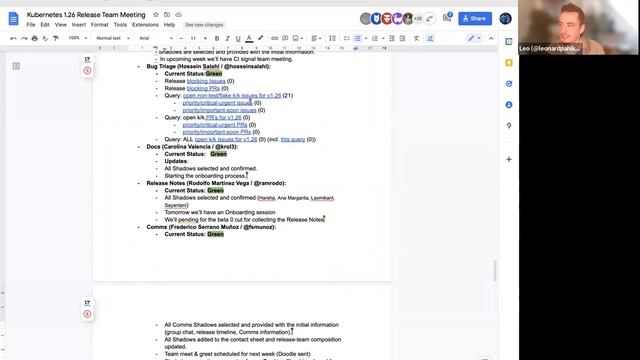Click the font size field

[193, 38]
